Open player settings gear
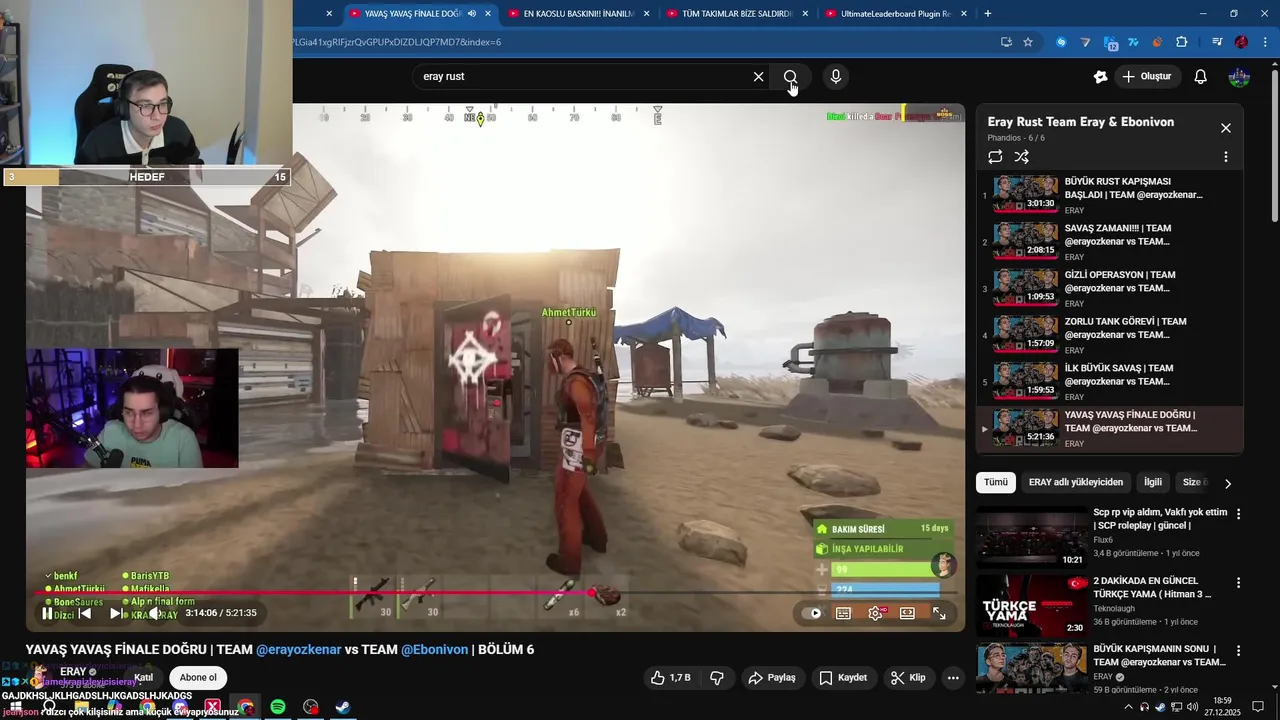Screen dimensions: 1280x720 [x=876, y=614]
